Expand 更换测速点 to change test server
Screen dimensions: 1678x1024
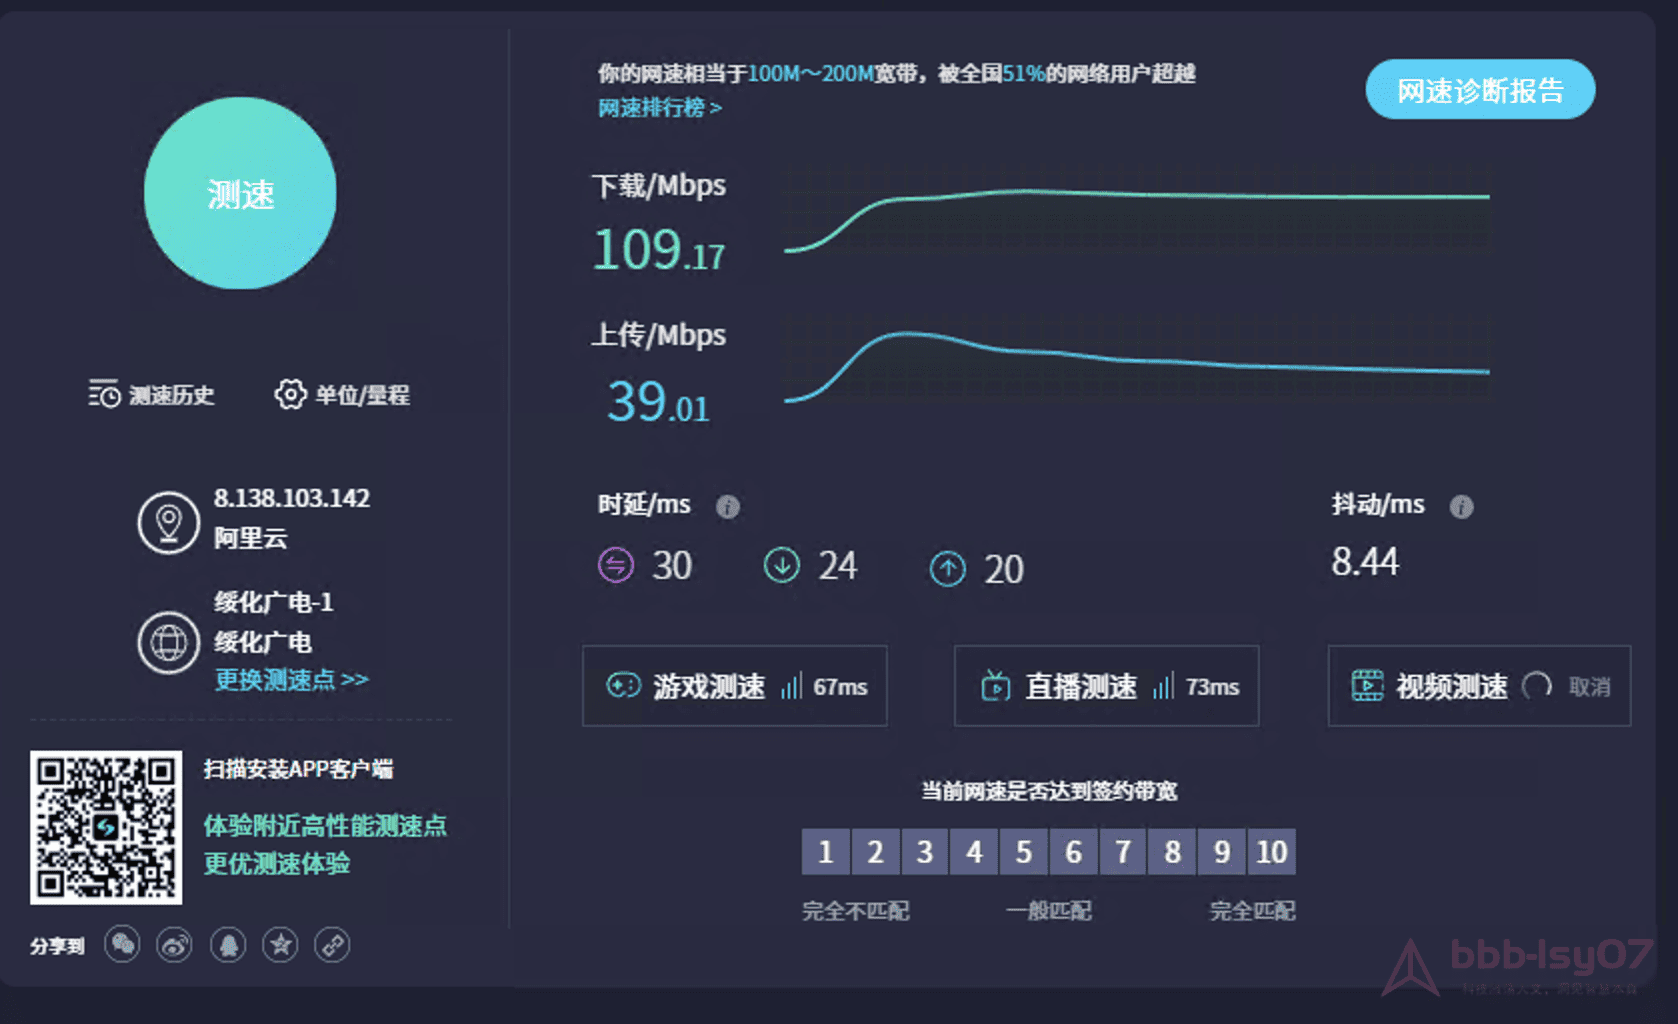pos(291,680)
